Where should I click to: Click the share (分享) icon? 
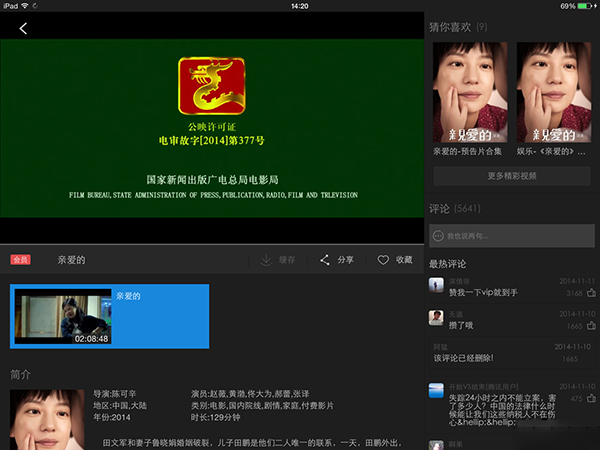coord(325,260)
